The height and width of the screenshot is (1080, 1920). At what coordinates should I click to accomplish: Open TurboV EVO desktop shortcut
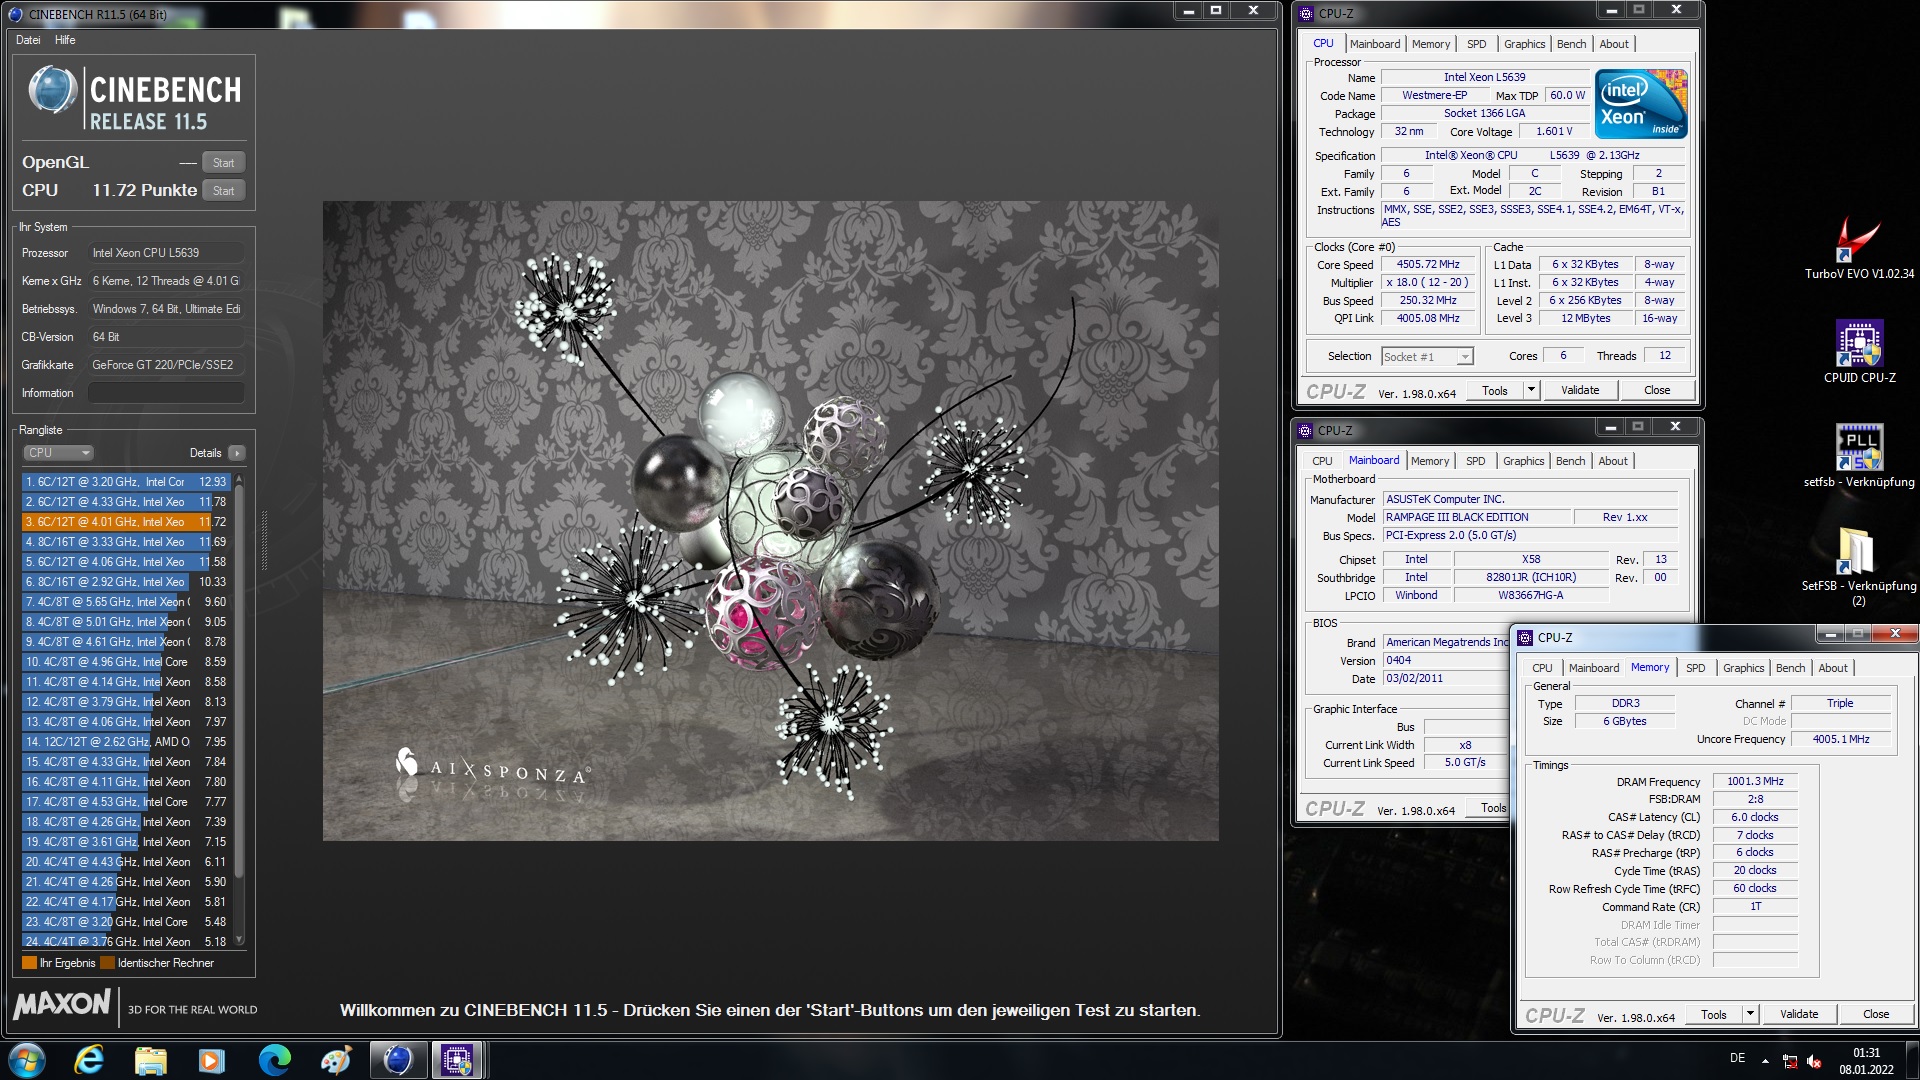pos(1859,250)
